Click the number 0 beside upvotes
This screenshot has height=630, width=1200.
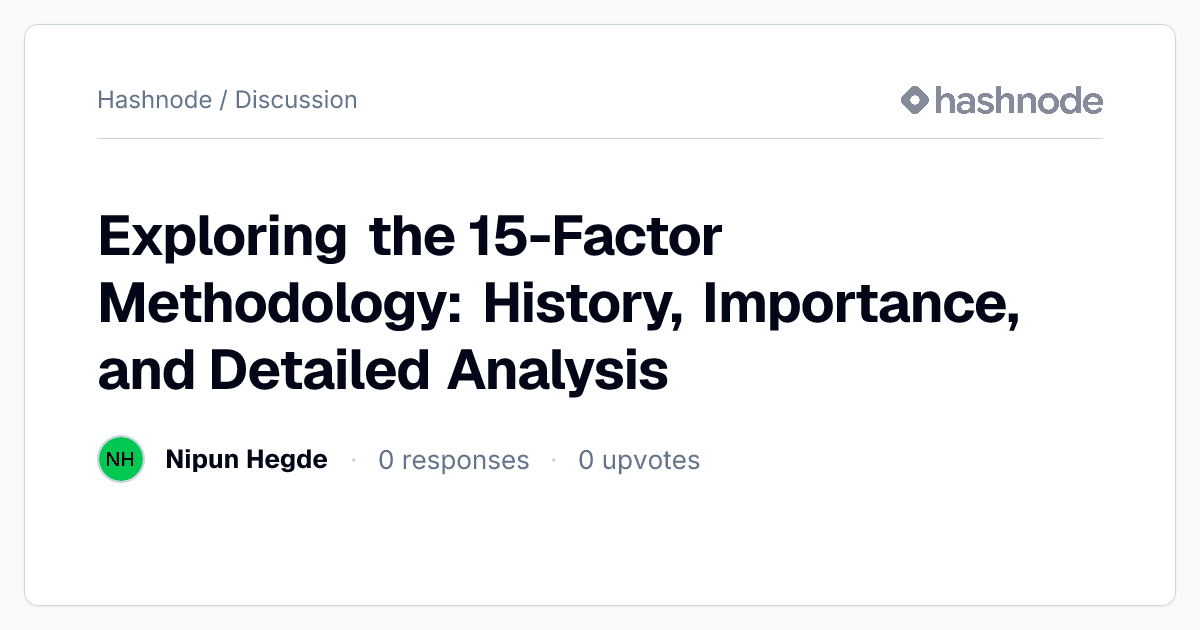[586, 460]
